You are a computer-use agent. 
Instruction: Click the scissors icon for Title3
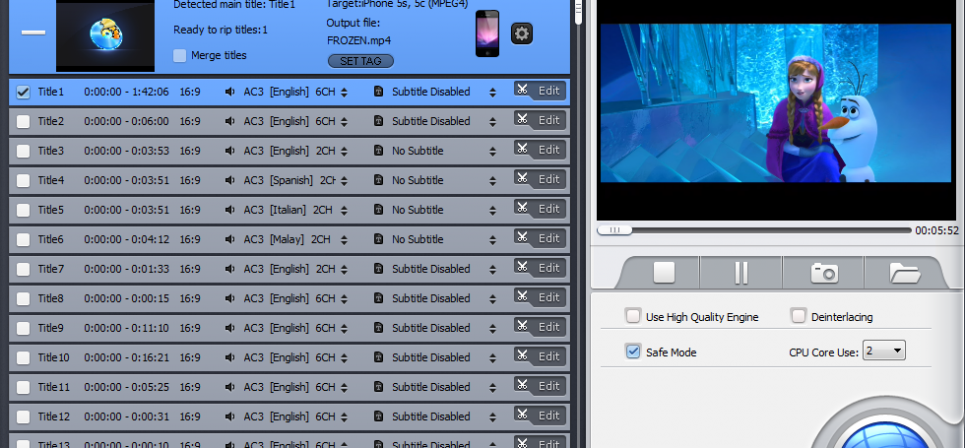click(523, 149)
